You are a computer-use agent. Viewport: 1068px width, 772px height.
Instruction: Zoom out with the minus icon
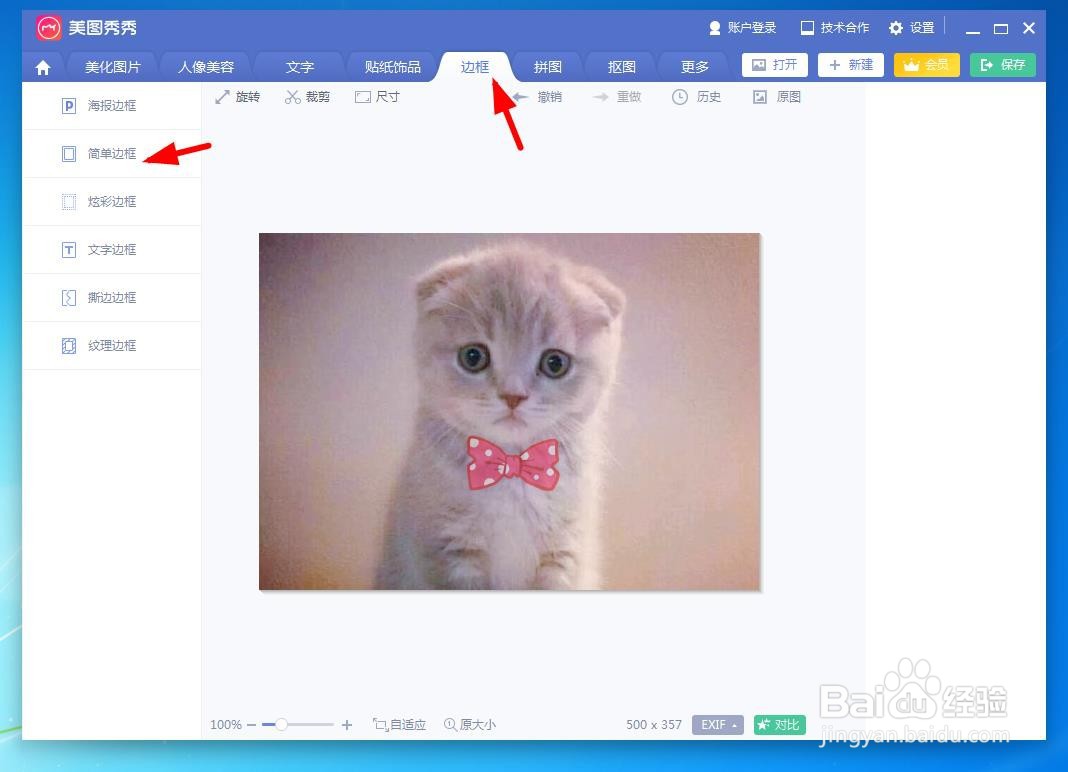[x=251, y=725]
